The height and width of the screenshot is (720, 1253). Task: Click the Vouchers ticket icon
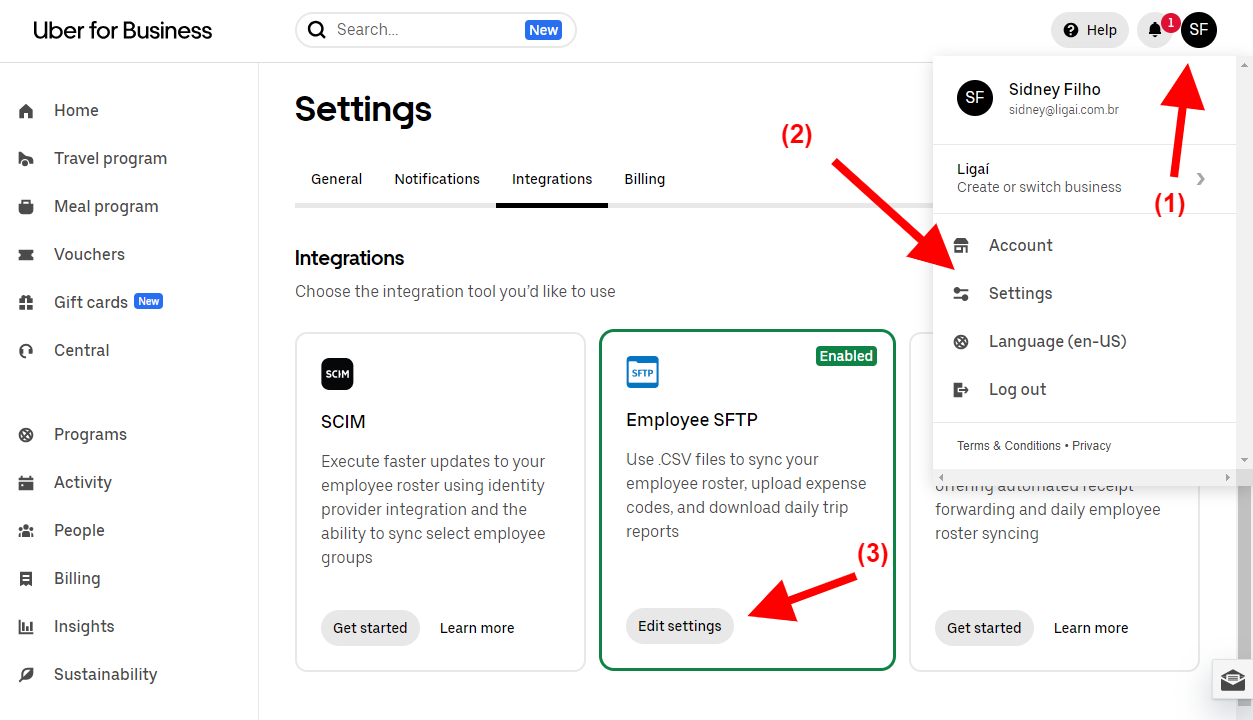click(26, 255)
